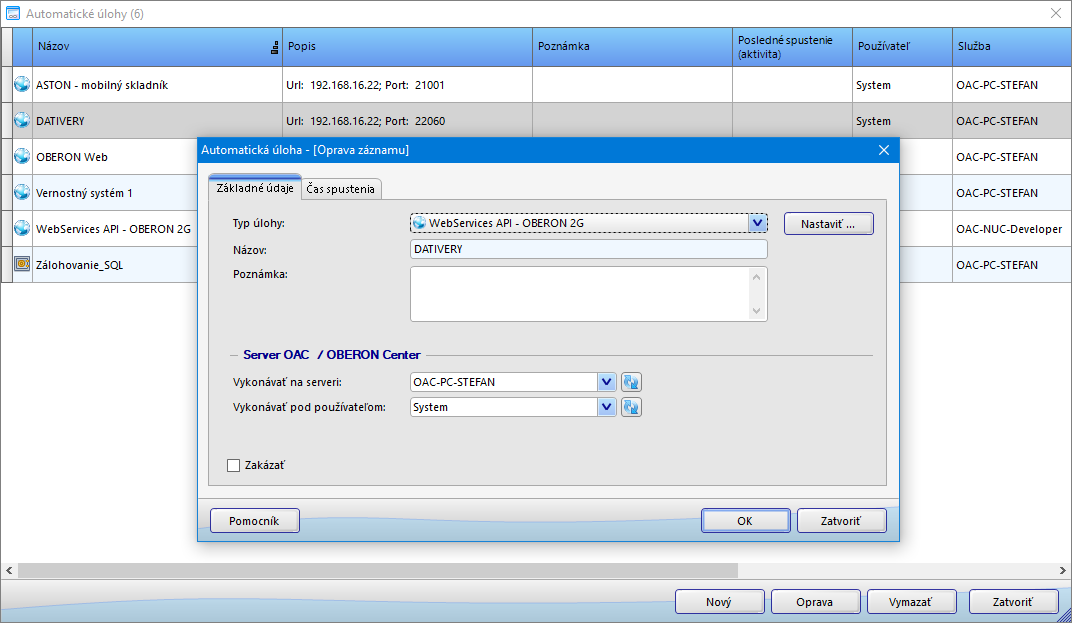The height and width of the screenshot is (623, 1072).
Task: Select the Zálohovanie_SQL row name
Action: coord(79,265)
